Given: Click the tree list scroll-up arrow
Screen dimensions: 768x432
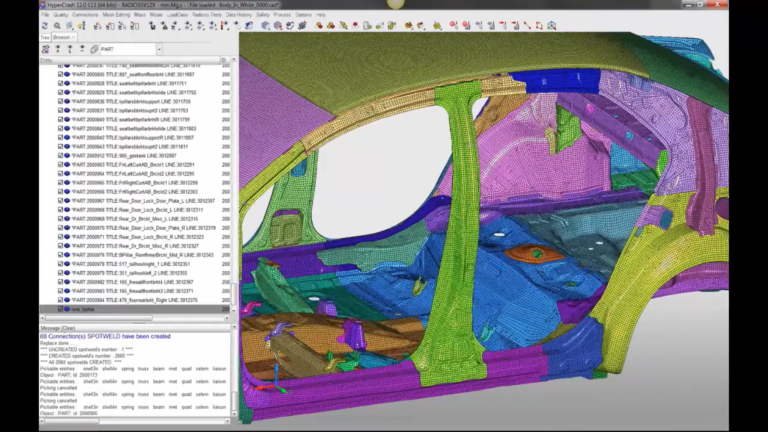Looking at the screenshot, I should click(234, 60).
